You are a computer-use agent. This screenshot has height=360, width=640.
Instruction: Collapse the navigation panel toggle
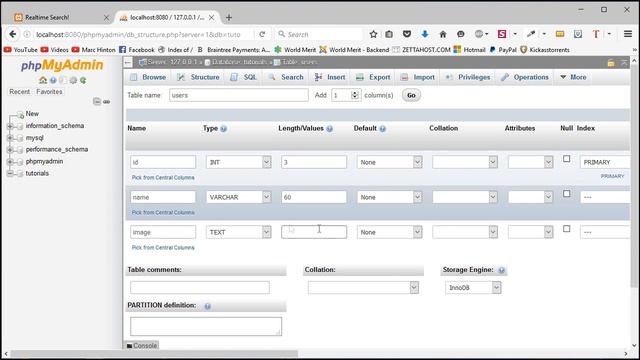point(128,62)
